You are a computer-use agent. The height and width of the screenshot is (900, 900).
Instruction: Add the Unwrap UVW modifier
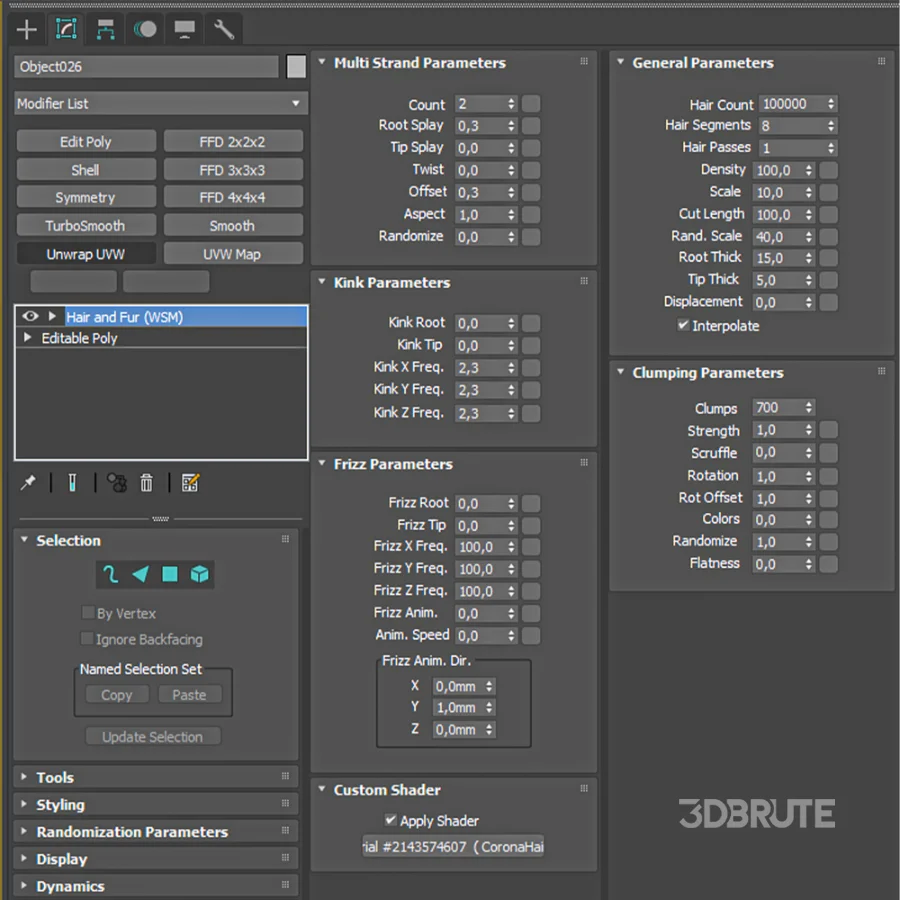[86, 253]
